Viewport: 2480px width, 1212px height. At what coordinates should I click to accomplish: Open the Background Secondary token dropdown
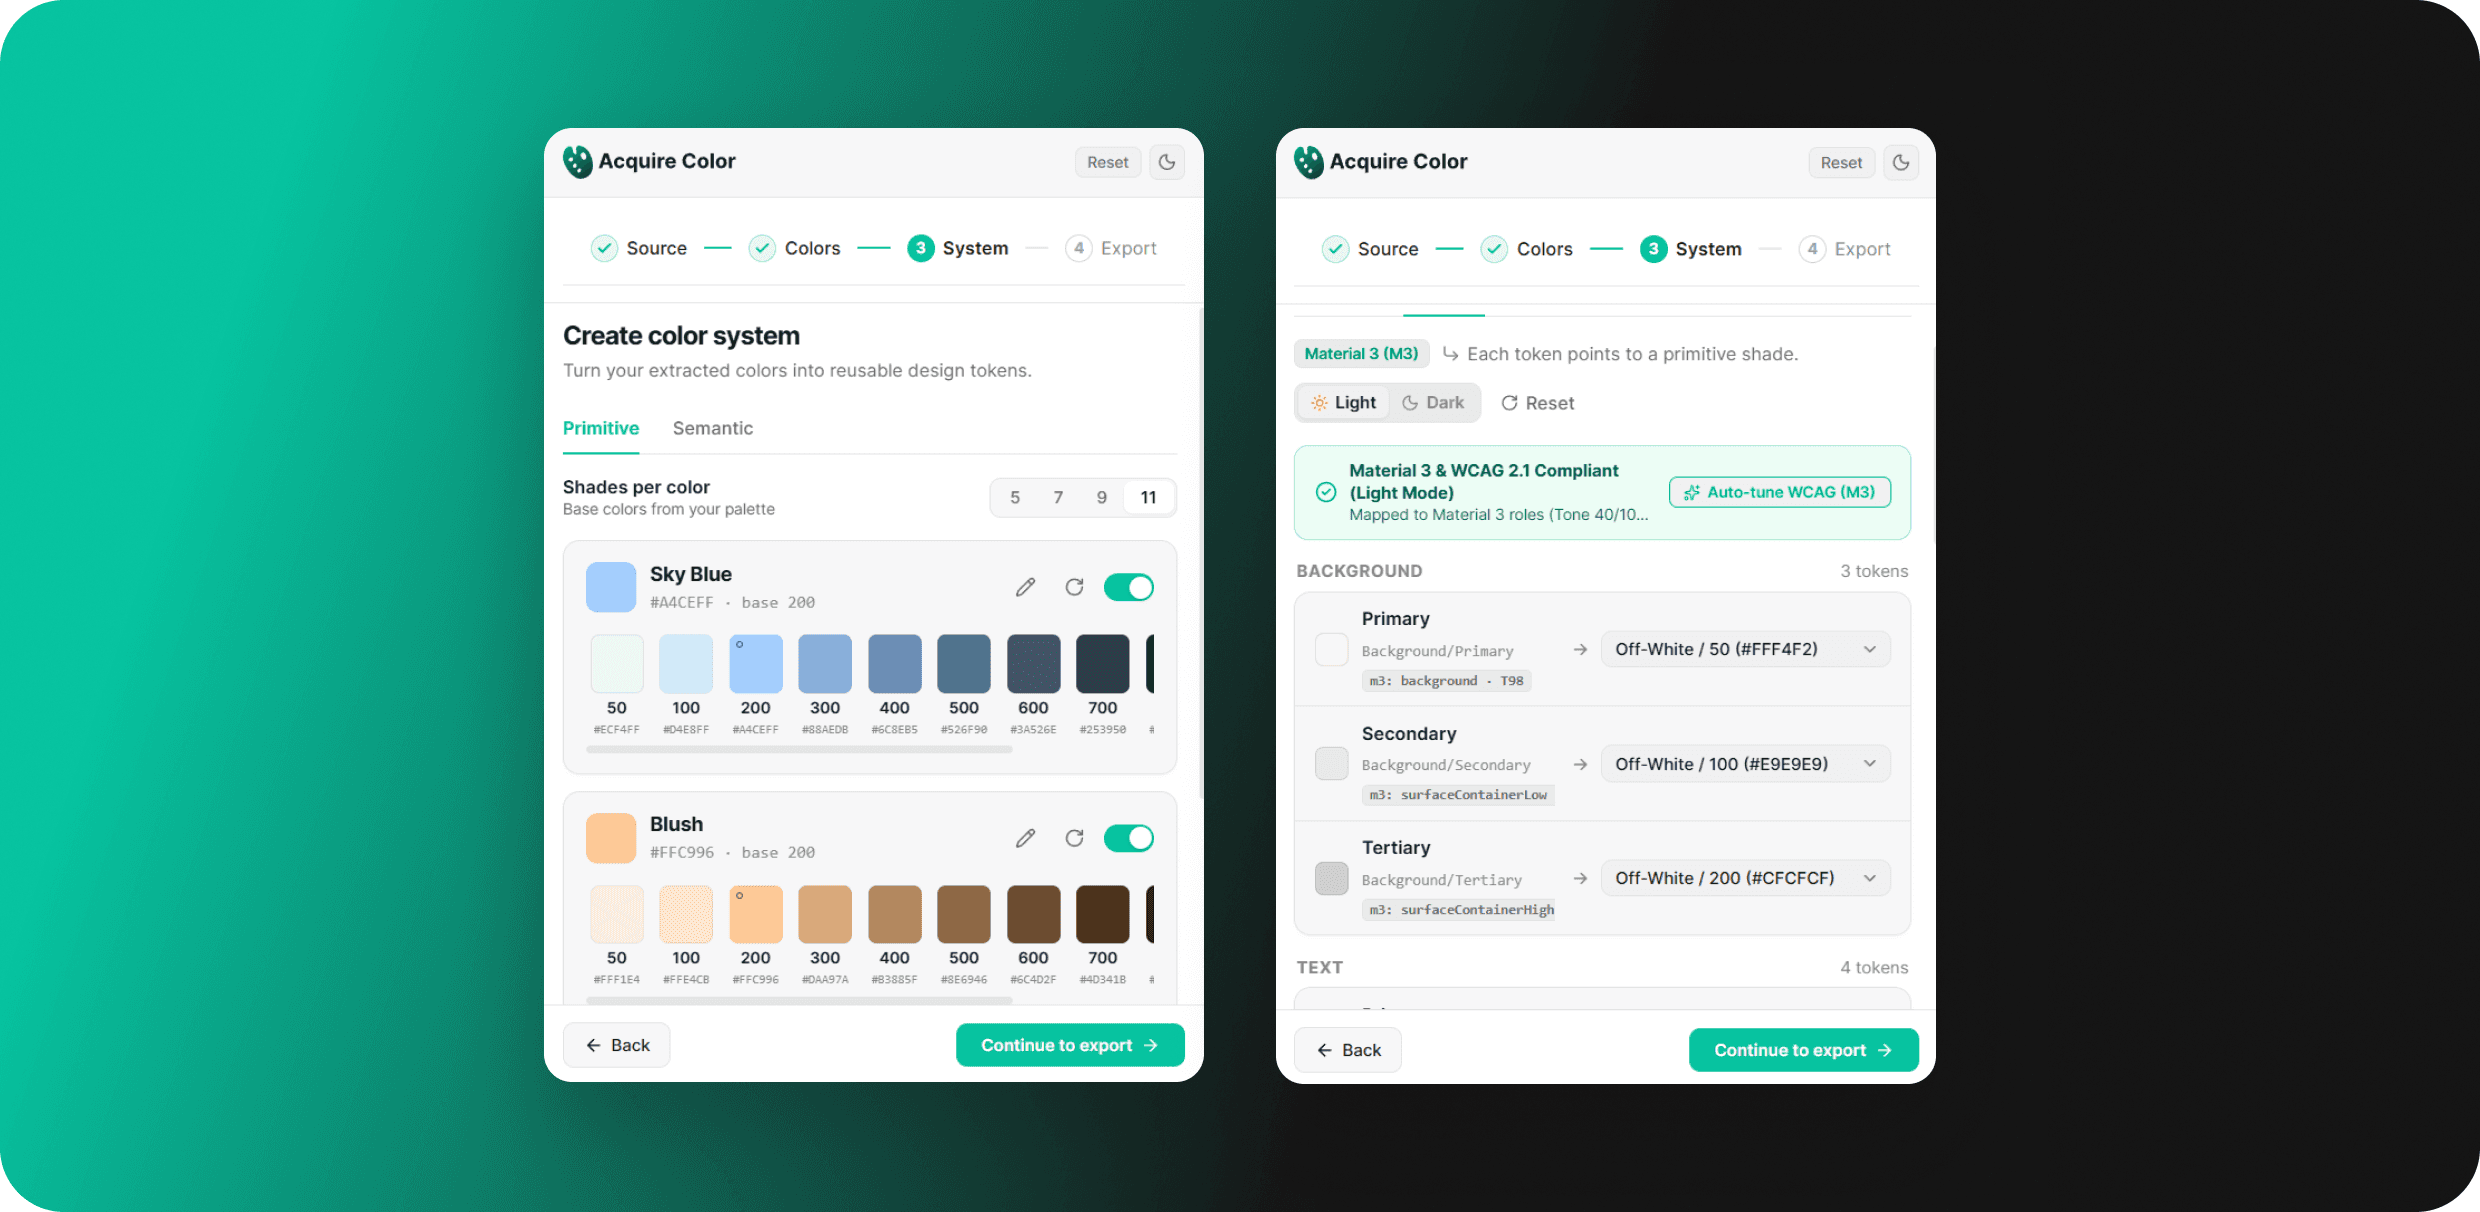click(x=1745, y=764)
